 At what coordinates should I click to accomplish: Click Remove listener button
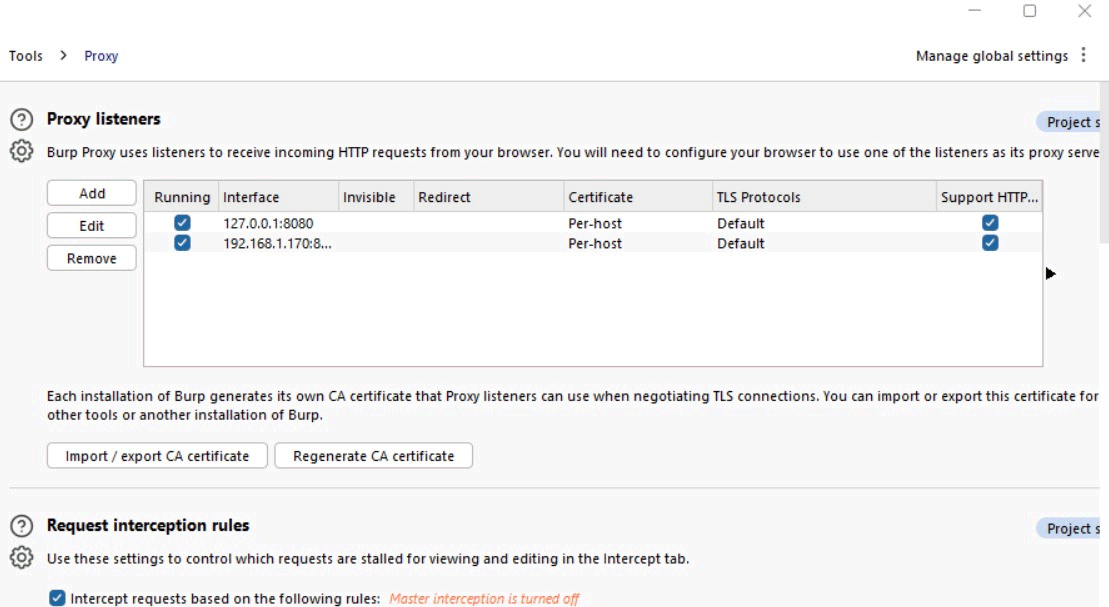click(x=92, y=258)
